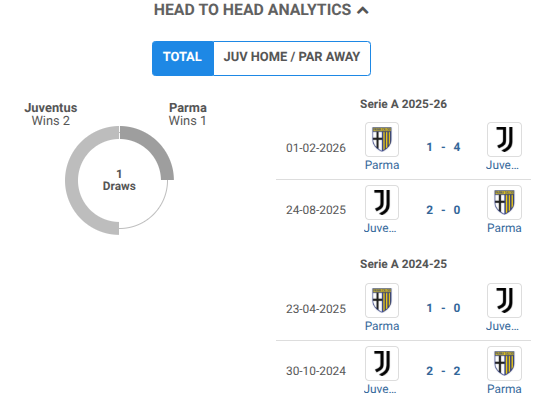Switch to JUV HOME / PAR AWAY tab
This screenshot has width=550, height=409.
[x=292, y=58]
